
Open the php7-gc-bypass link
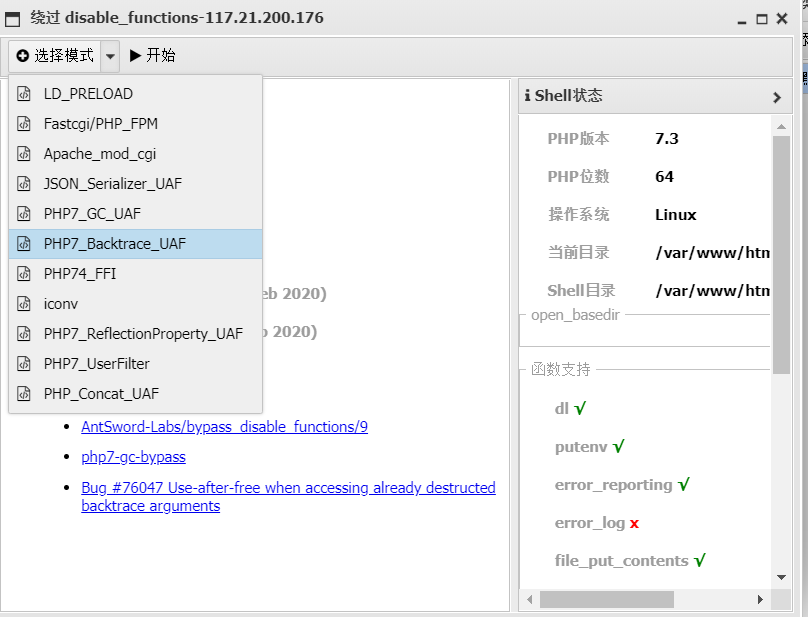(133, 457)
